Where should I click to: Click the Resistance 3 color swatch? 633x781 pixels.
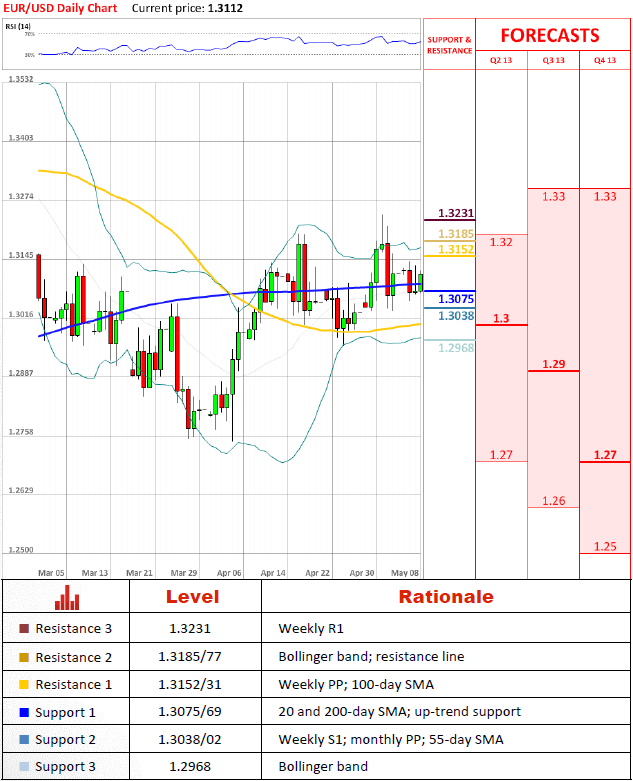(24, 629)
